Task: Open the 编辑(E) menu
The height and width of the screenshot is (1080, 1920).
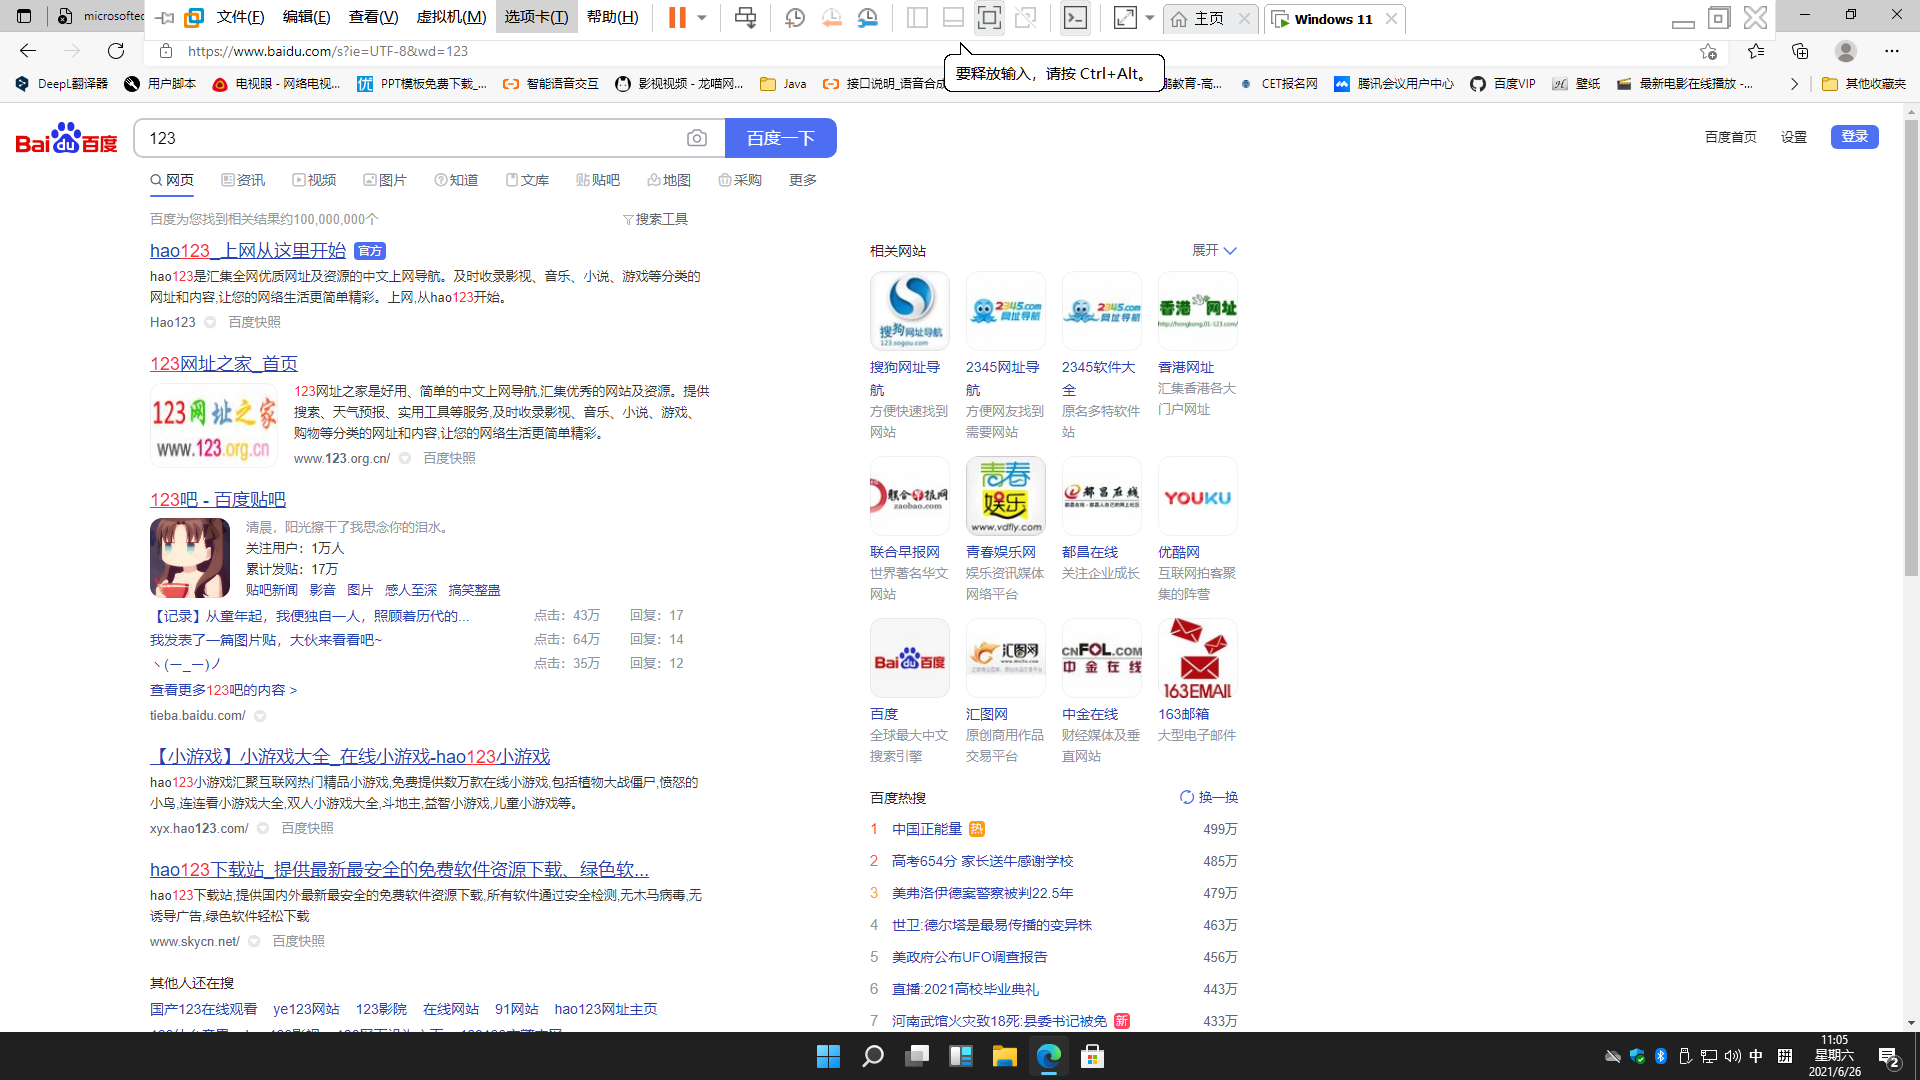Action: click(306, 18)
